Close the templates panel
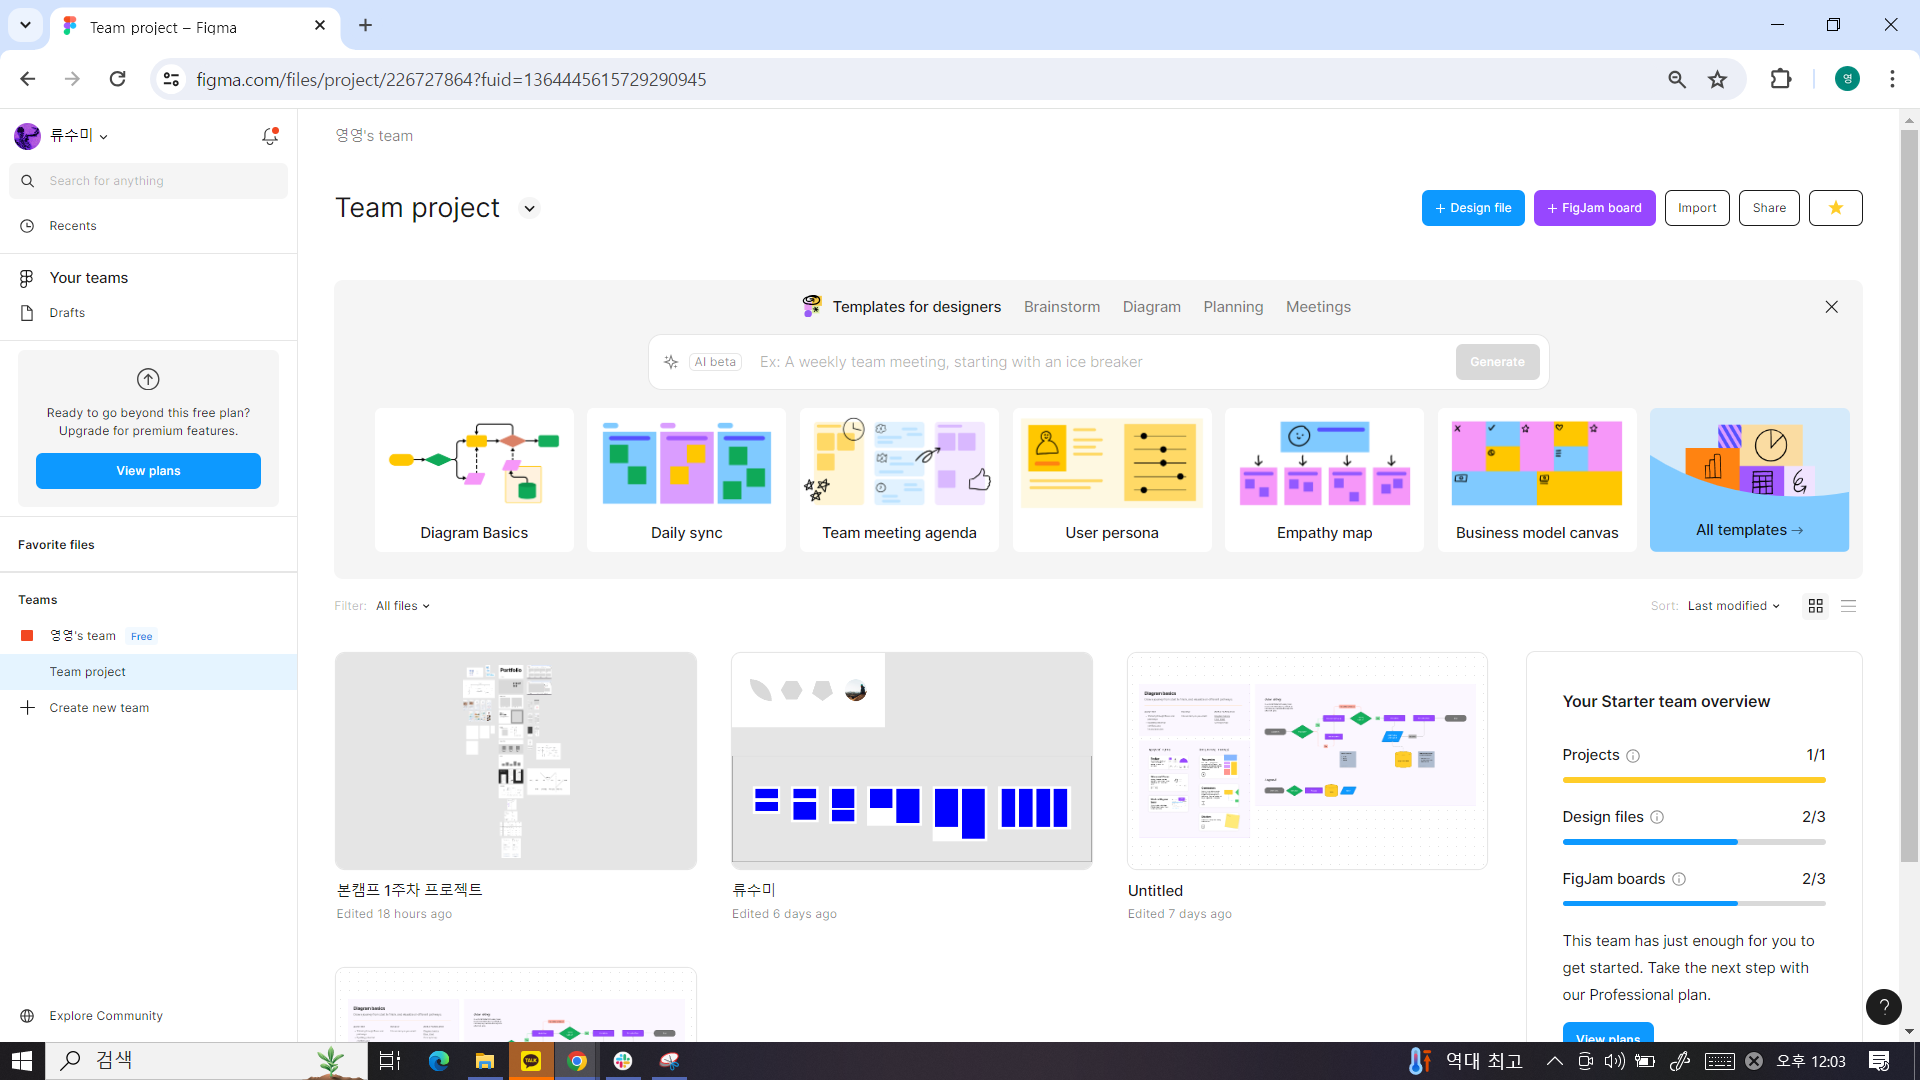The height and width of the screenshot is (1080, 1920). 1831,307
